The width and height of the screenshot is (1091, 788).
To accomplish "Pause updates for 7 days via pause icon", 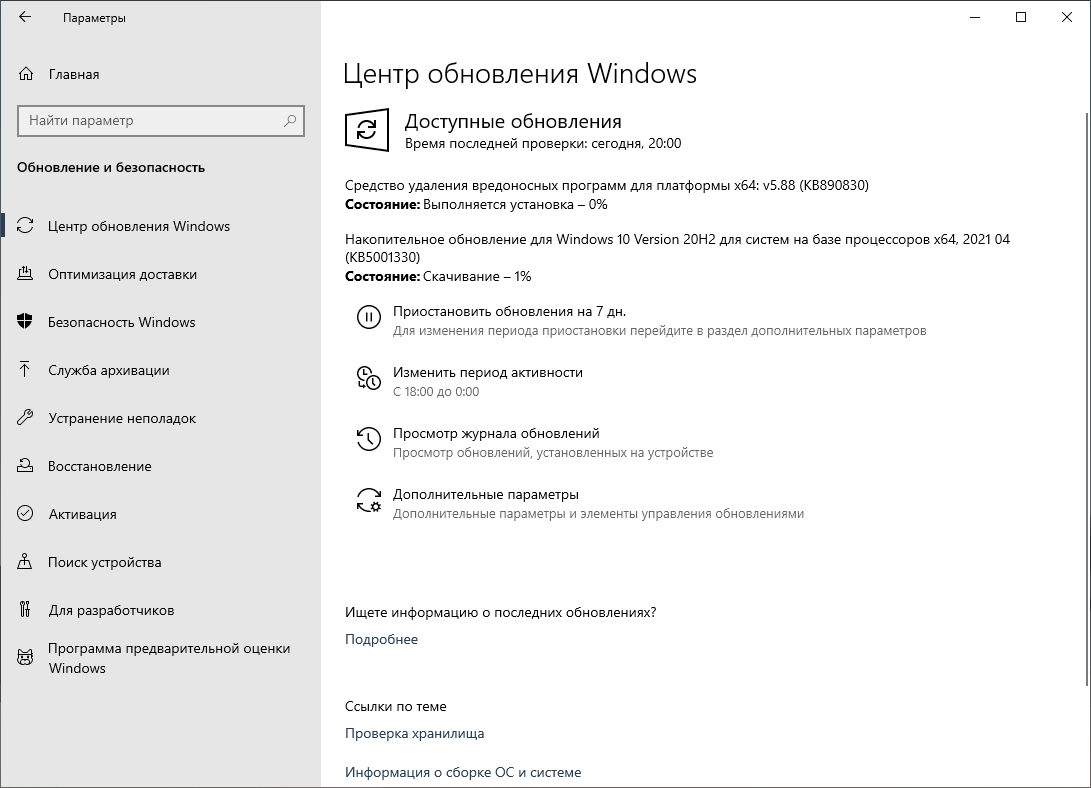I will click(x=369, y=319).
